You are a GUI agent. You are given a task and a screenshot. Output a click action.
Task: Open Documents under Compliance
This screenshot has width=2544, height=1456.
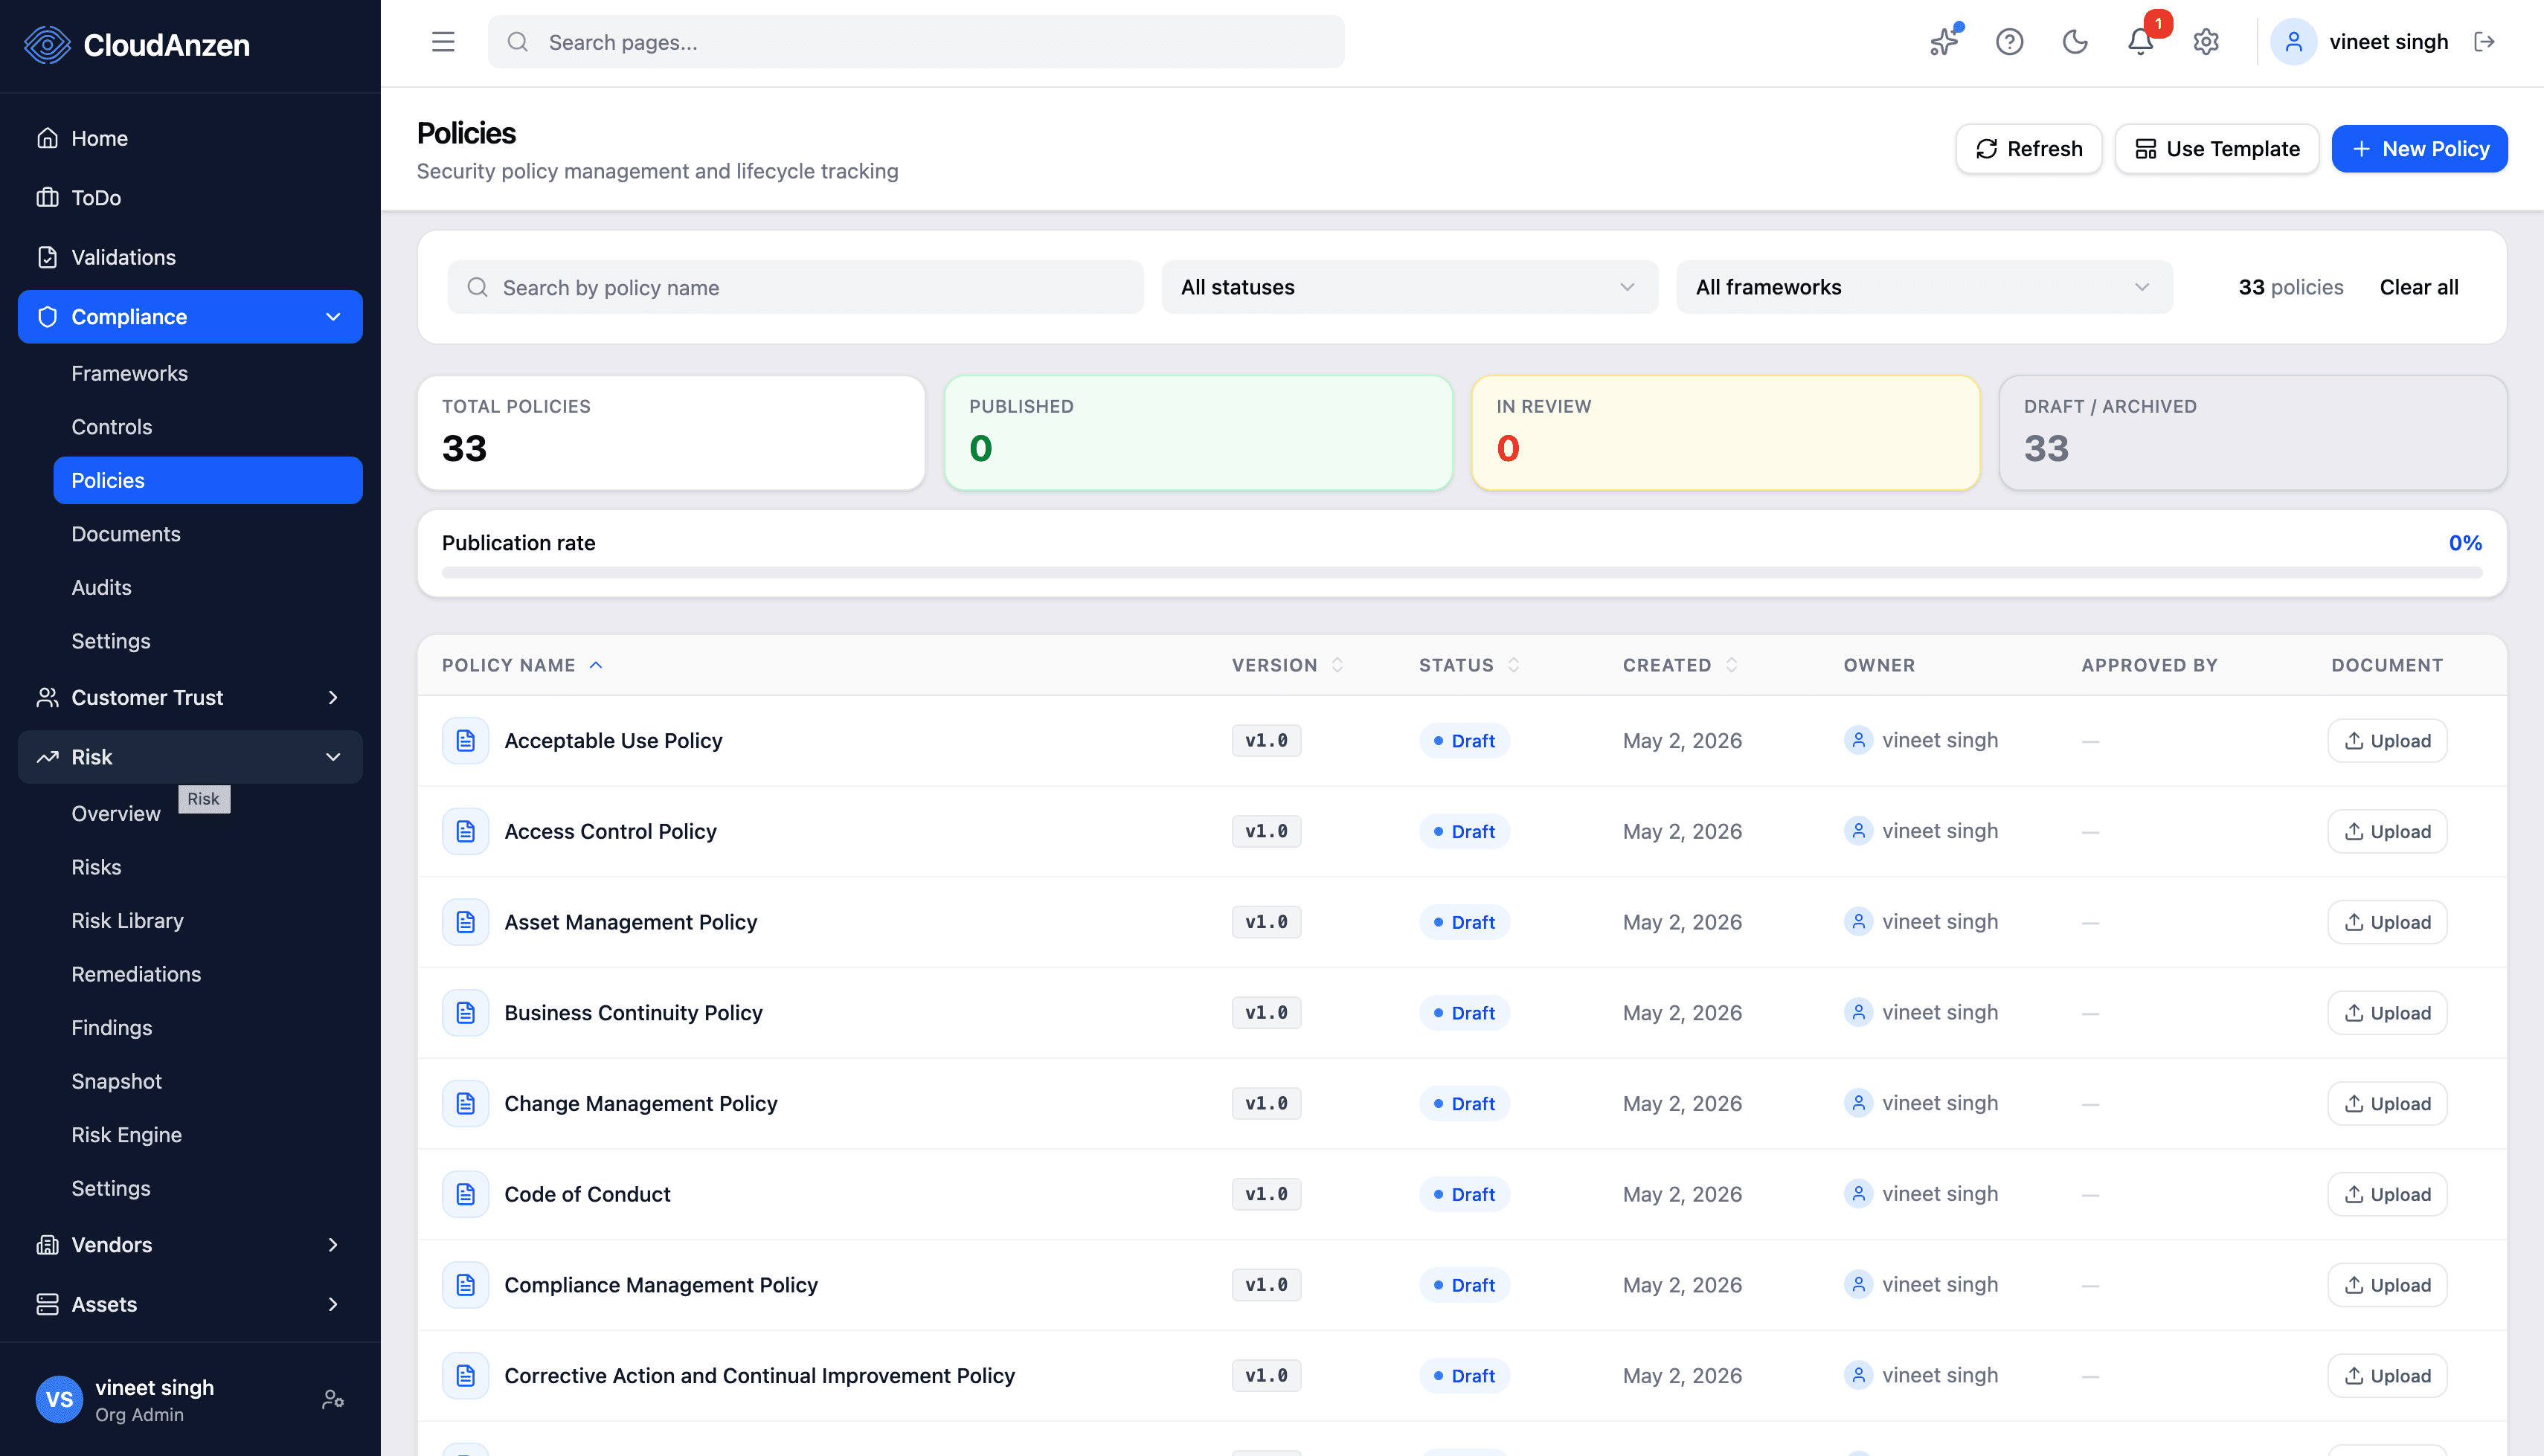208,534
